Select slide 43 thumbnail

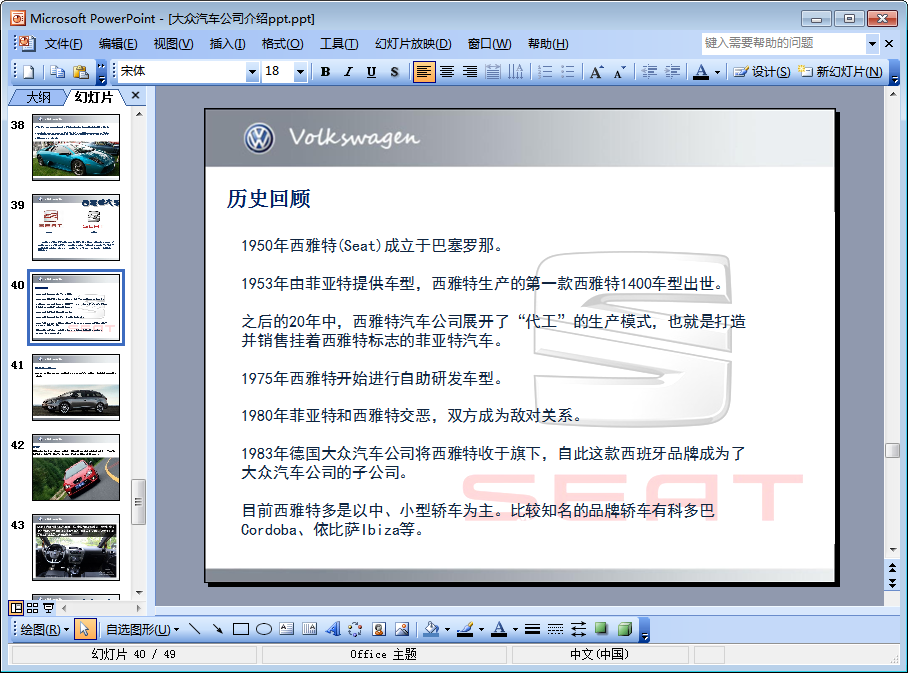tap(76, 547)
